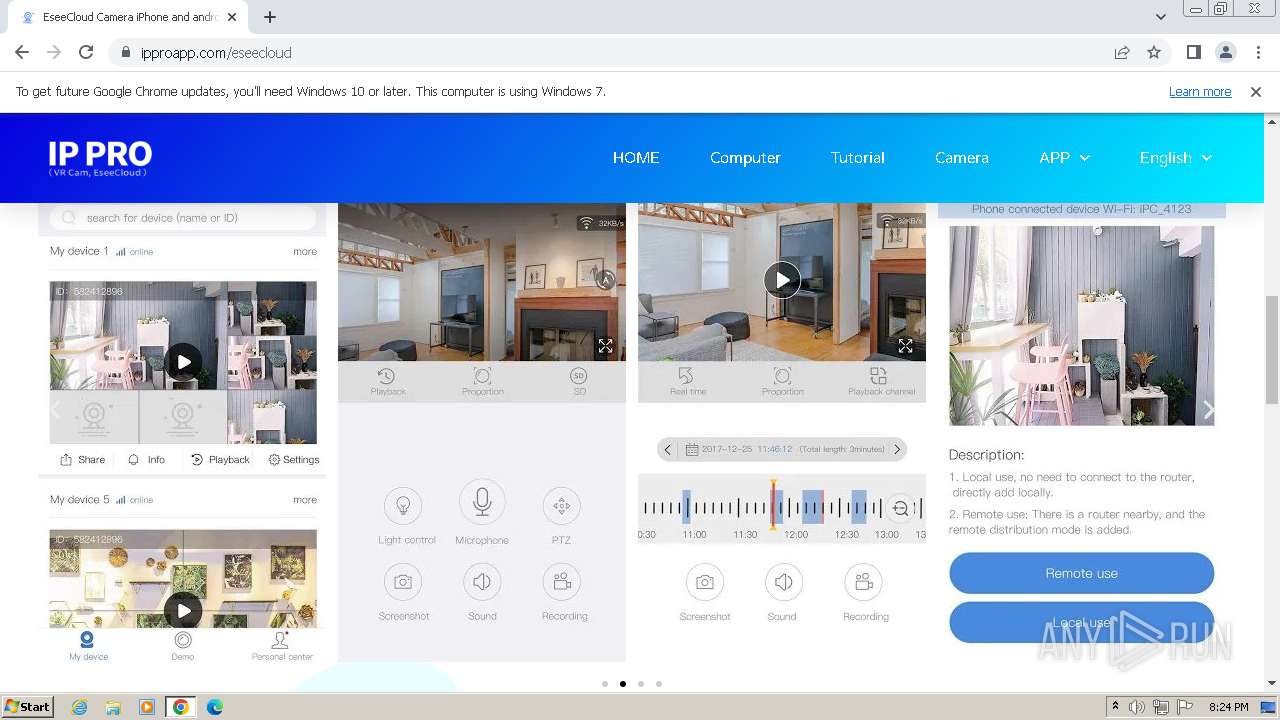
Task: Open the Windows Start menu
Action: click(x=27, y=707)
